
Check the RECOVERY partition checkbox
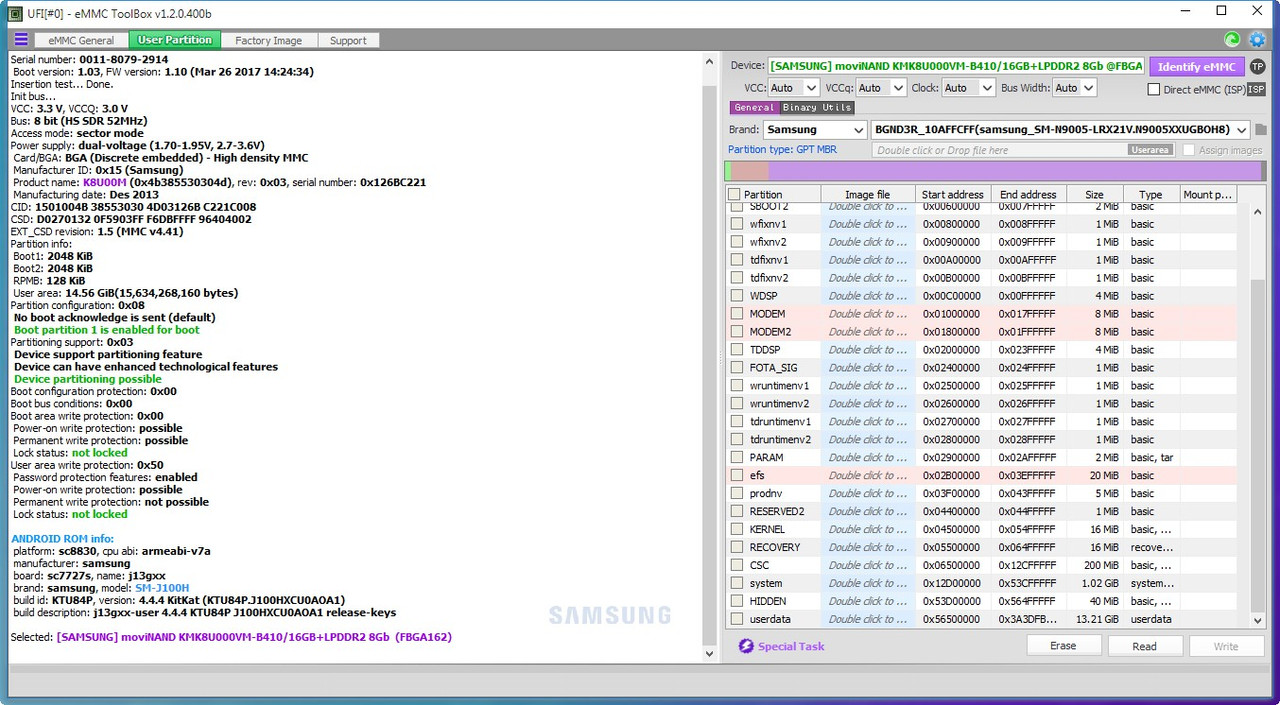click(x=737, y=548)
